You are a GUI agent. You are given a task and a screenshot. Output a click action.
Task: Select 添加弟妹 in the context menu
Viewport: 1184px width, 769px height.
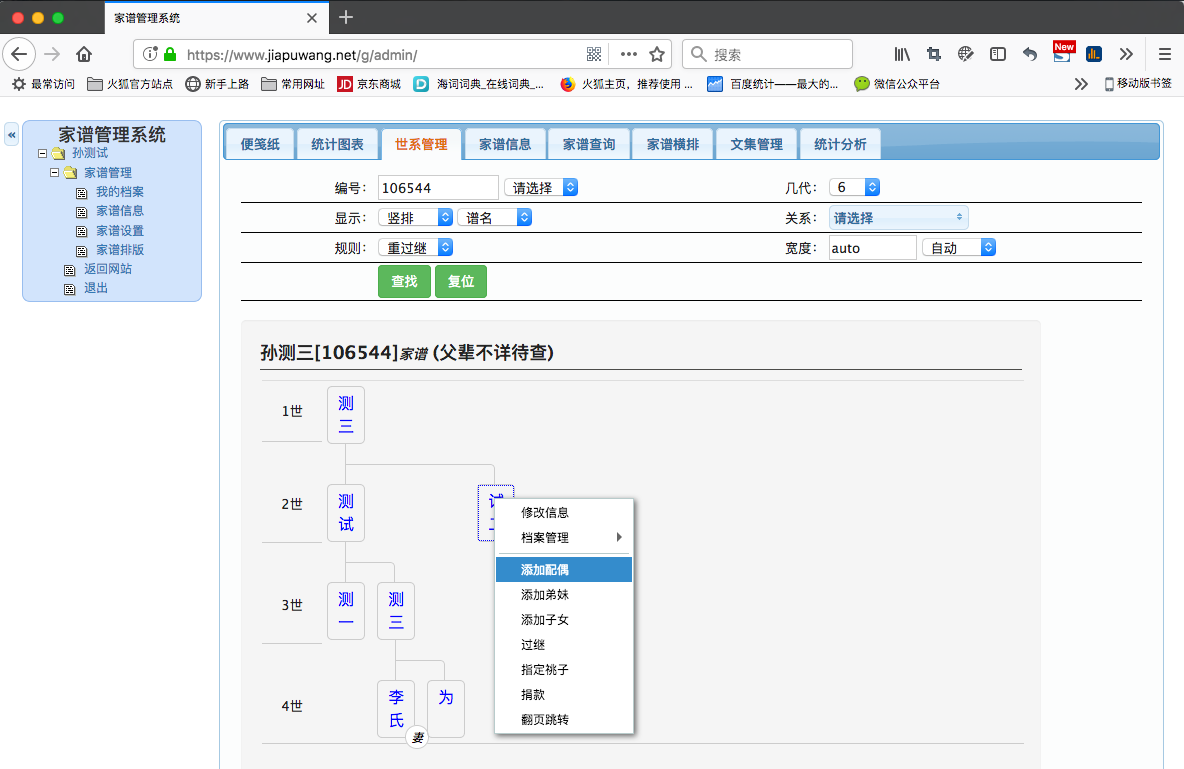pyautogui.click(x=563, y=595)
